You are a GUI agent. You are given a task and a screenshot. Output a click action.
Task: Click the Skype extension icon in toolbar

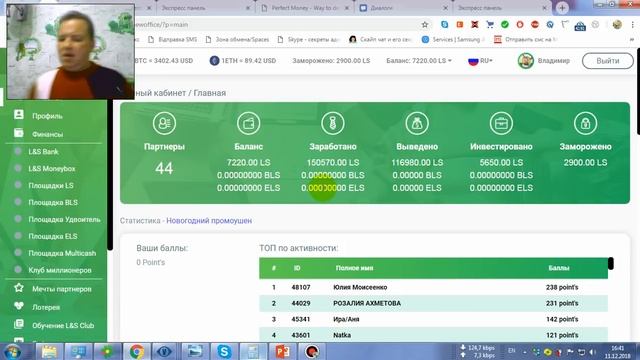[444, 24]
